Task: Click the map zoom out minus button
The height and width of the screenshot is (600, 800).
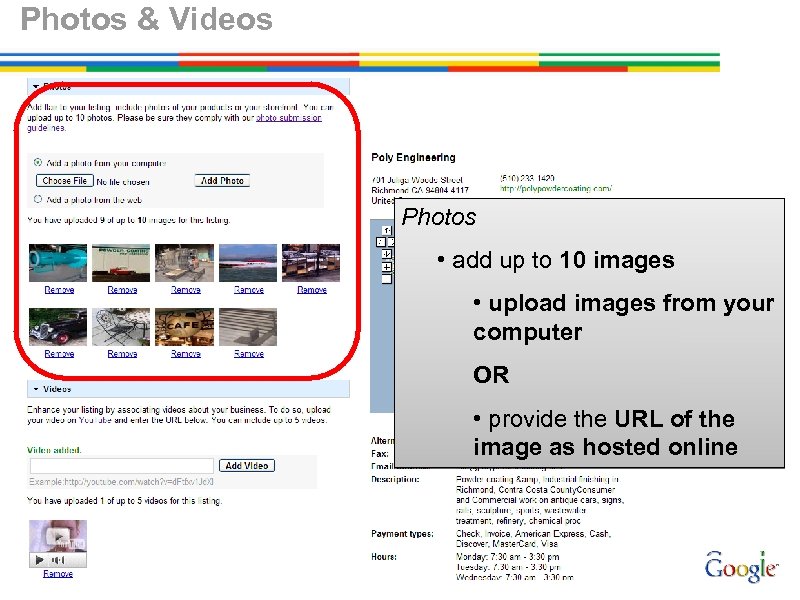Action: pos(386,278)
